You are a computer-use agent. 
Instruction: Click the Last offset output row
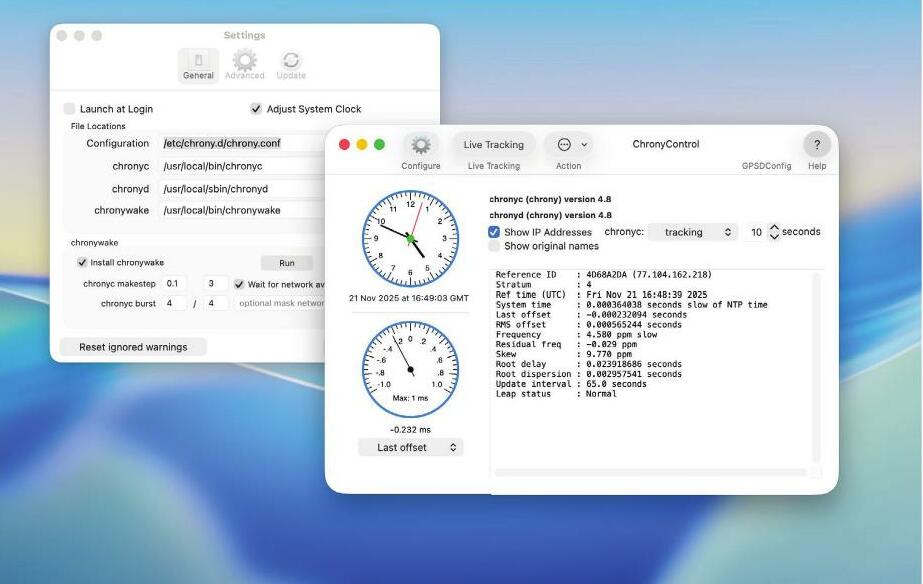point(591,314)
